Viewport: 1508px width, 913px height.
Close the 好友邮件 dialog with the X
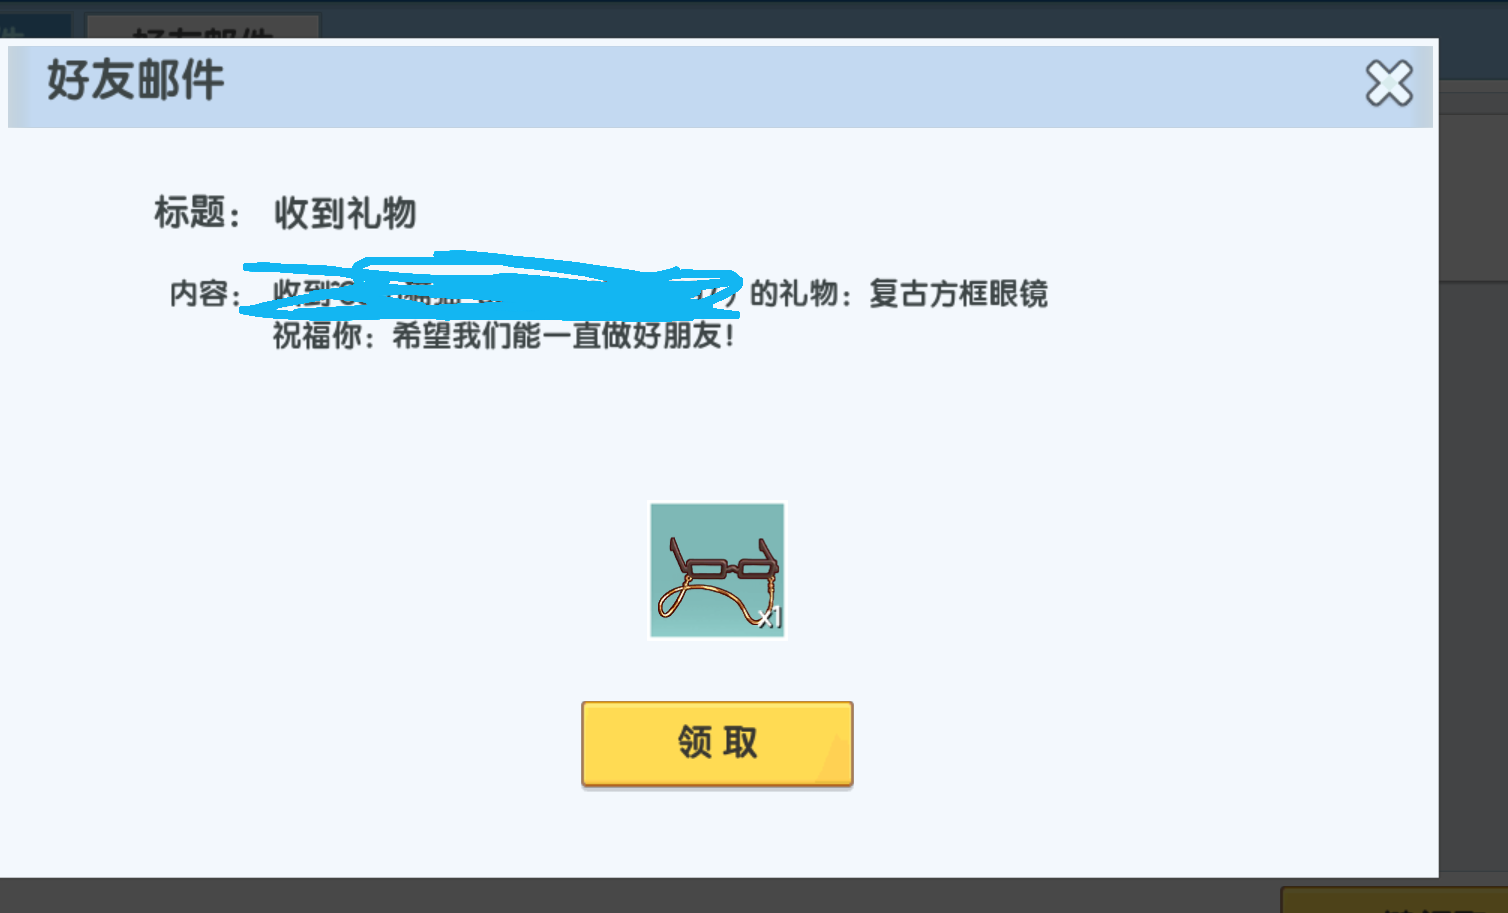(1389, 83)
